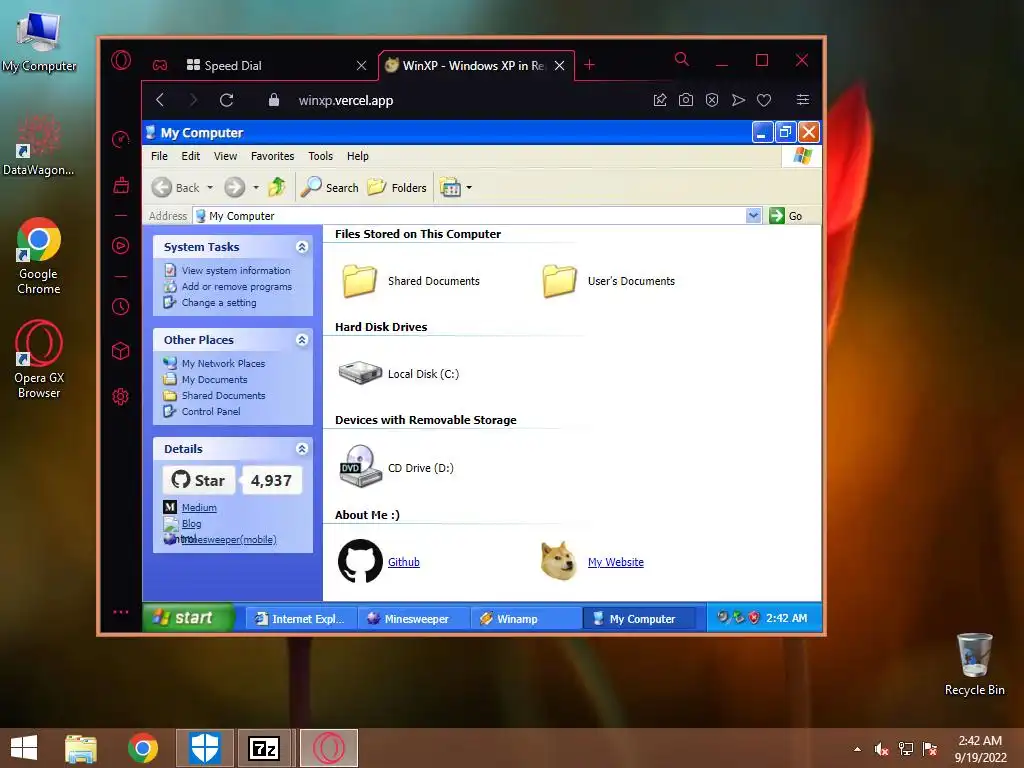
Task: Click the three-dots sidebar setup icon
Action: [121, 612]
